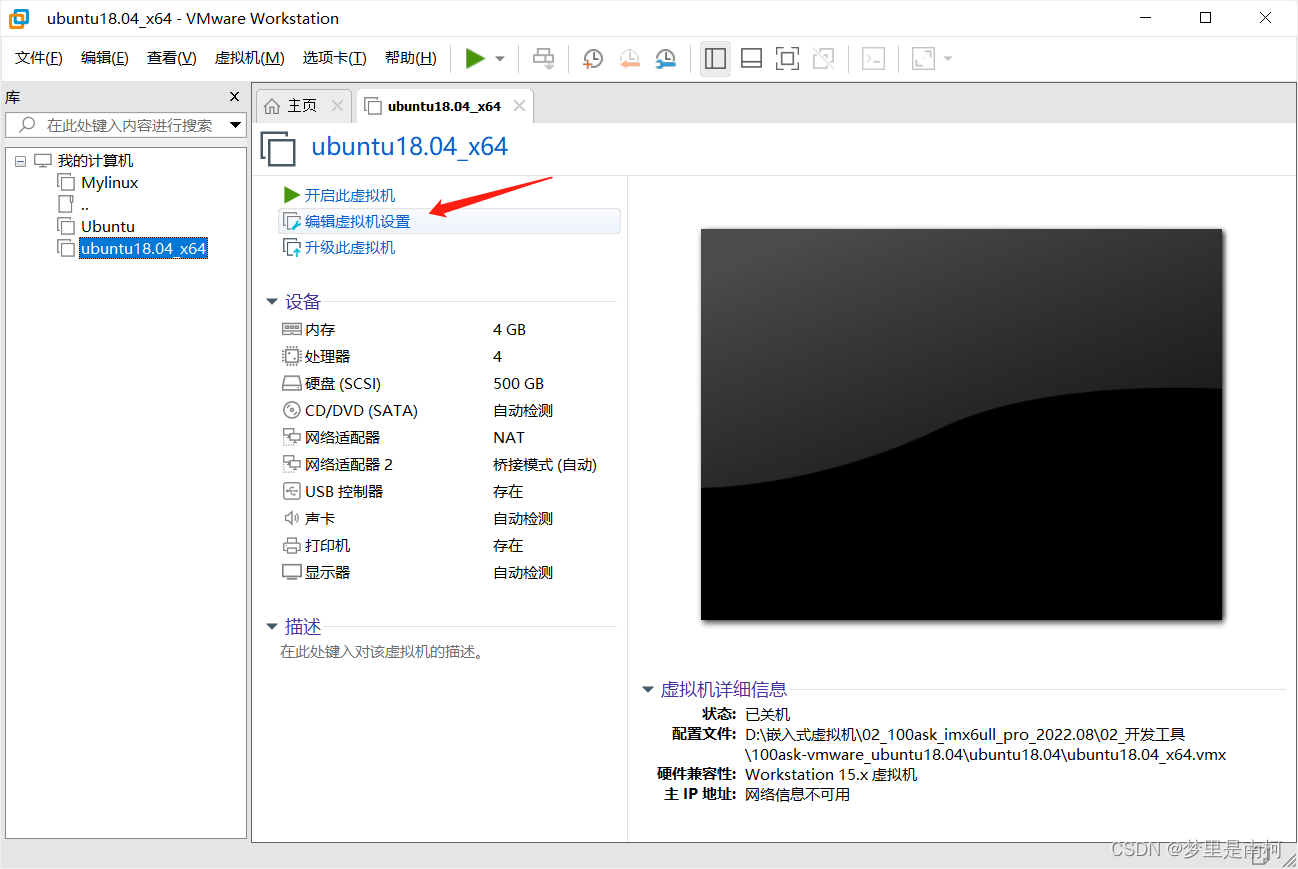Select Mylinux in the library tree

point(110,182)
